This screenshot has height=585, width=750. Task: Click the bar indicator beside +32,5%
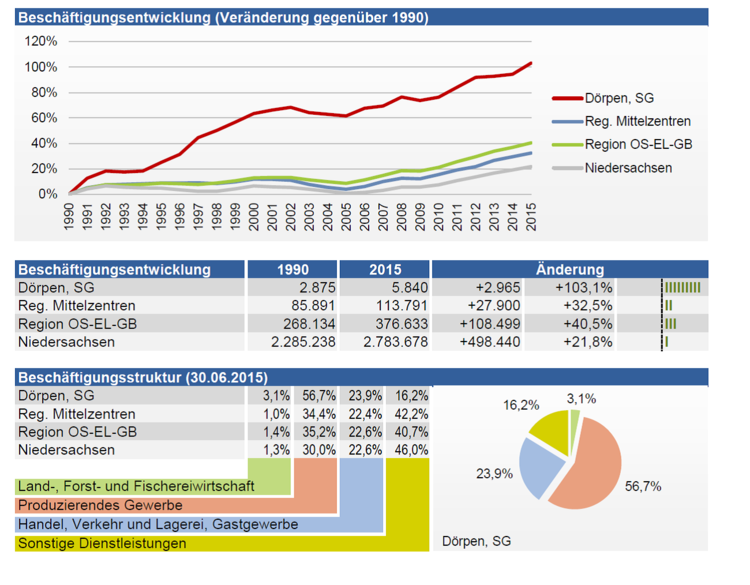(669, 306)
